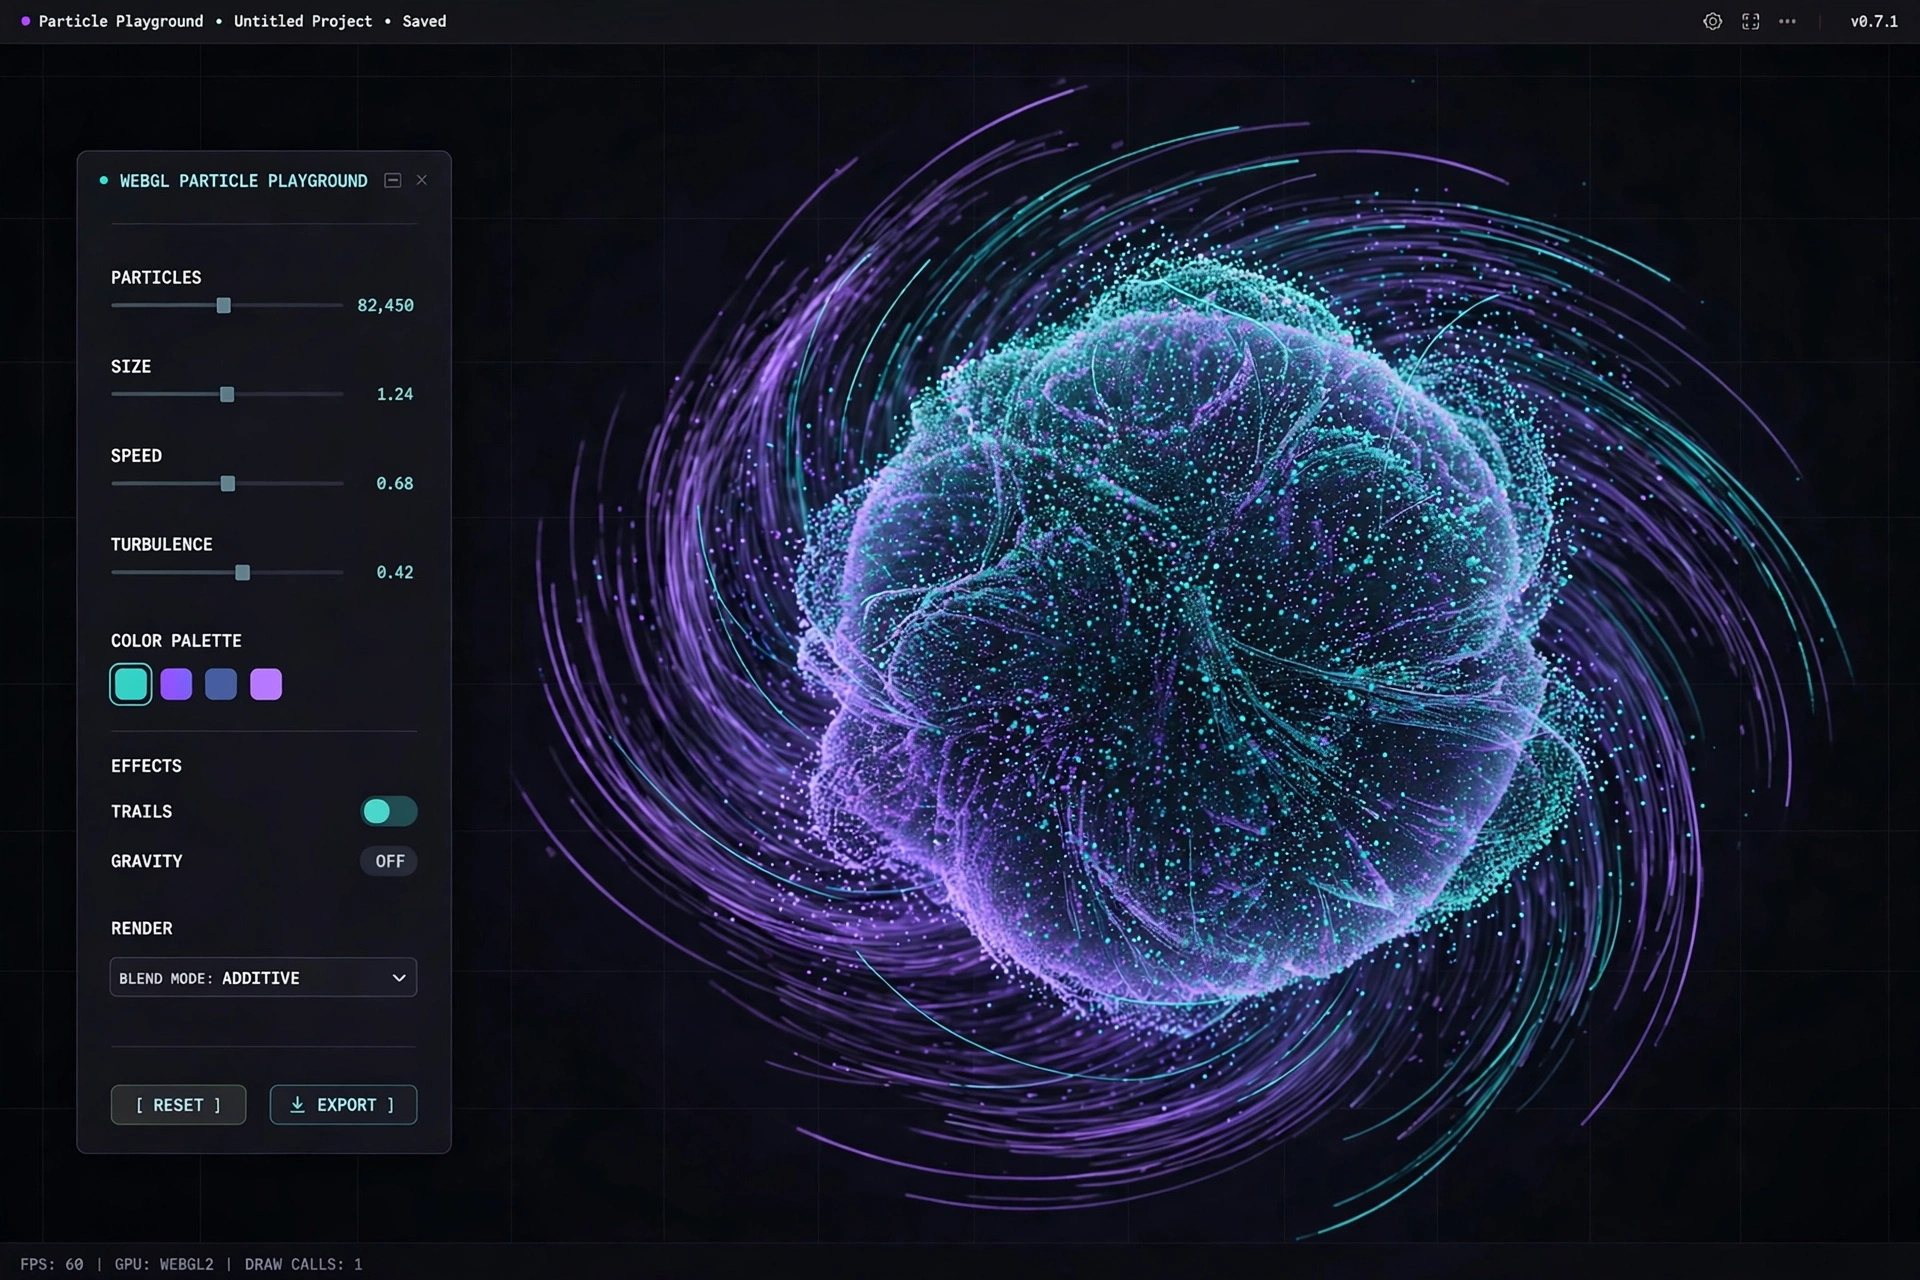Image resolution: width=1920 pixels, height=1280 pixels.
Task: Select the light lavender fourth color swatch
Action: click(x=266, y=684)
